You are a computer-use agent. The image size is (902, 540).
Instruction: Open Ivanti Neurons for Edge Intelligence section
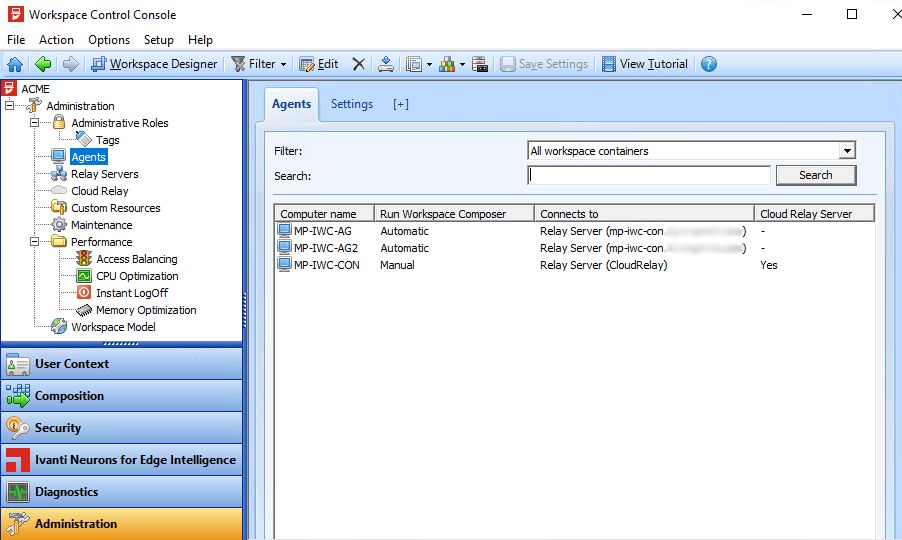(x=121, y=460)
